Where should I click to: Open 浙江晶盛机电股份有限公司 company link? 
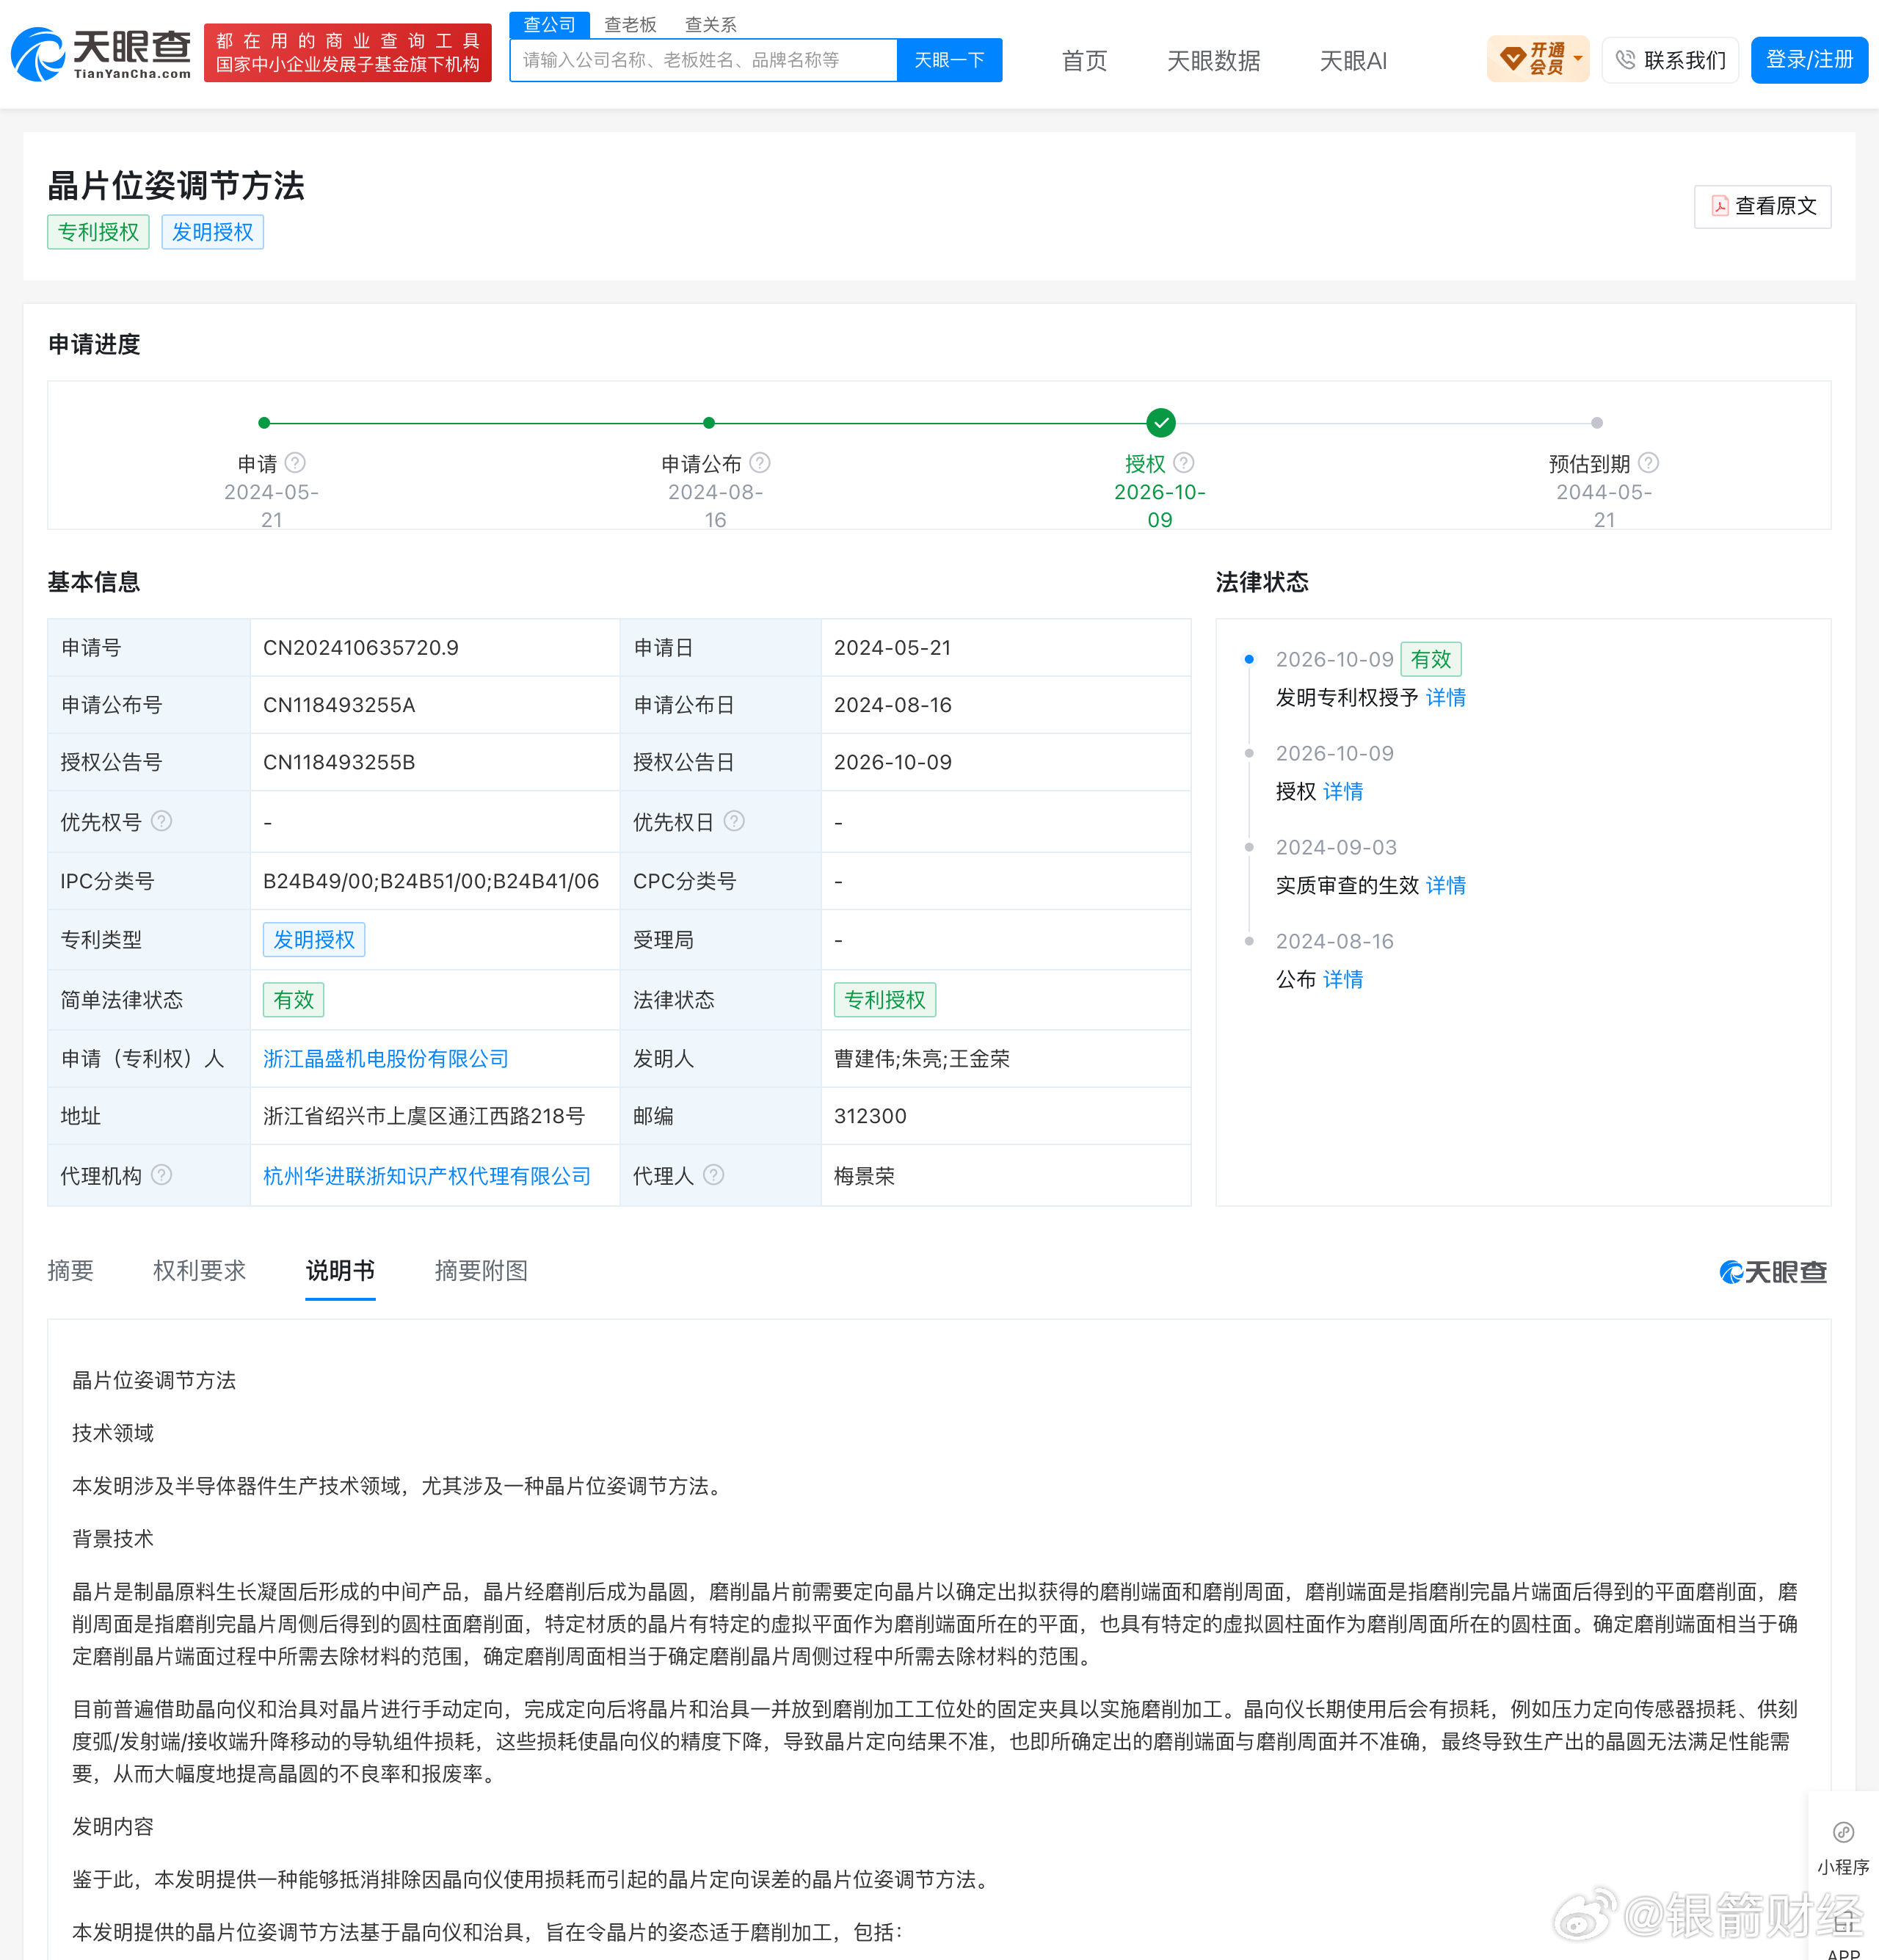385,1058
